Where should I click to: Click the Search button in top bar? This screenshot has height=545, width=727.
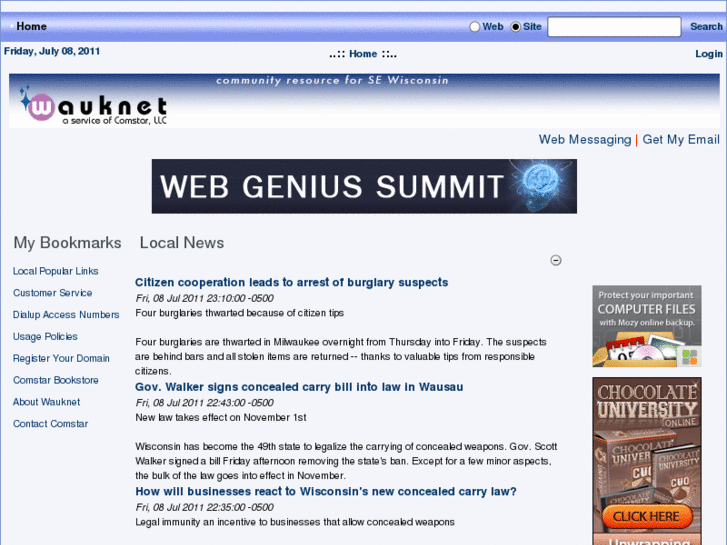(706, 26)
